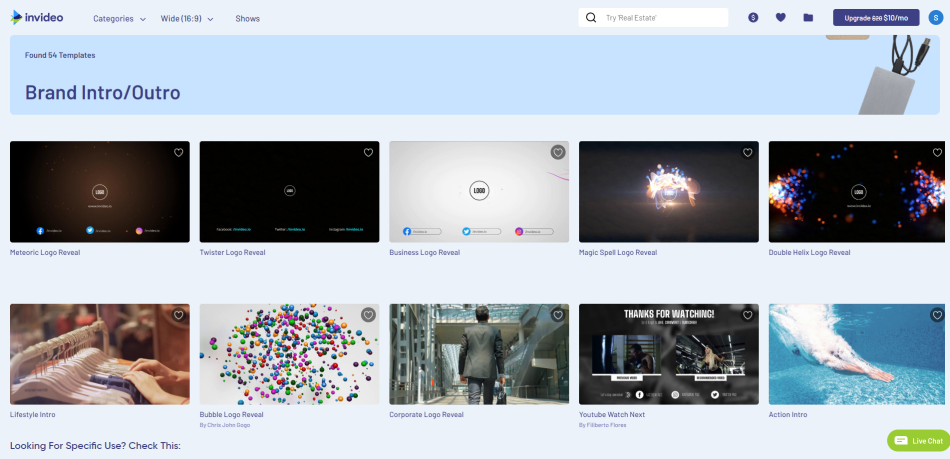The image size is (950, 459).
Task: Open the user profile avatar
Action: pos(932,18)
